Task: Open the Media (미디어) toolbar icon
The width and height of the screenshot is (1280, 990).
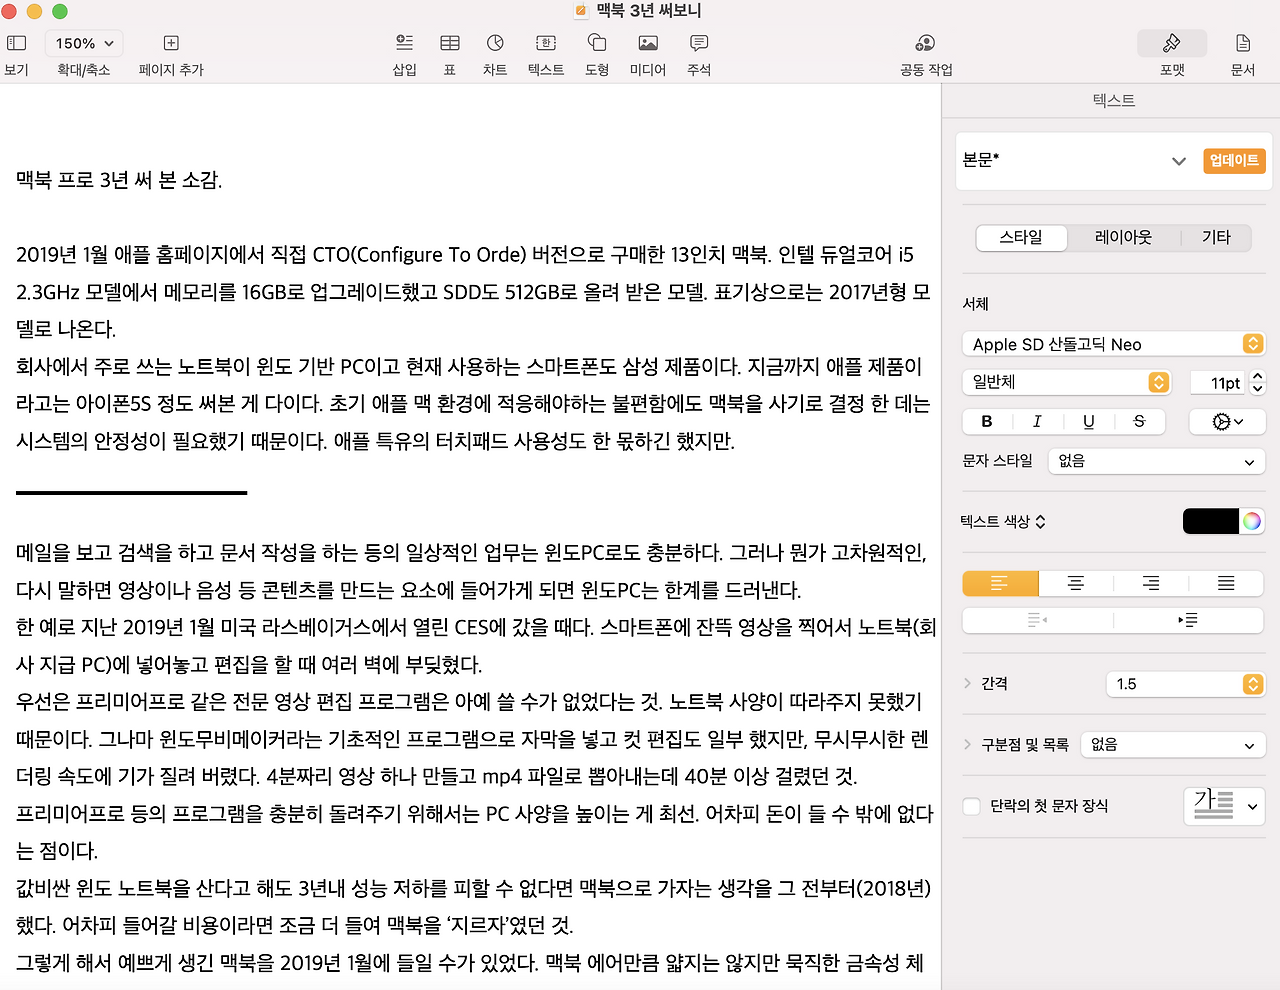Action: [x=648, y=43]
